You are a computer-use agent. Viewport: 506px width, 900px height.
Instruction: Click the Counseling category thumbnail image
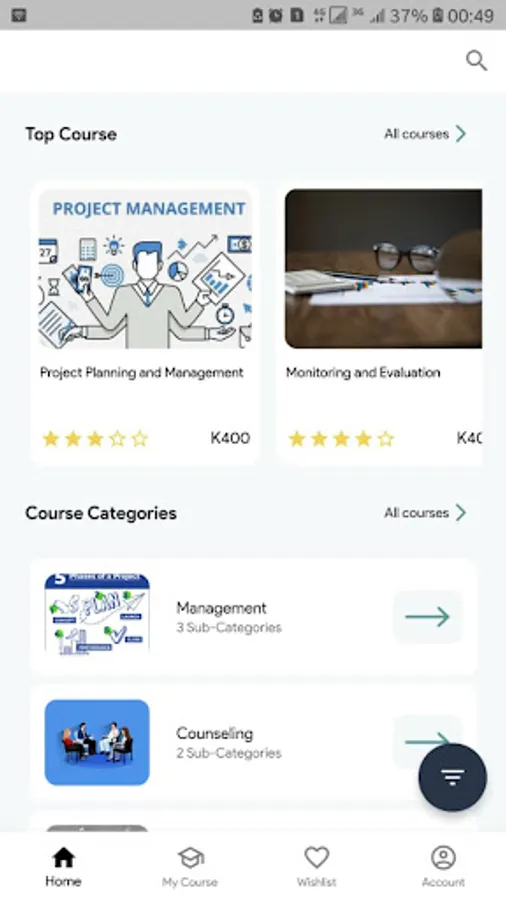pos(97,742)
